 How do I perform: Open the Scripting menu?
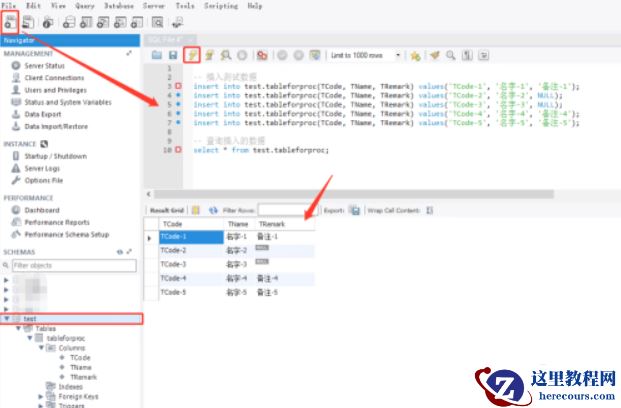click(221, 6)
